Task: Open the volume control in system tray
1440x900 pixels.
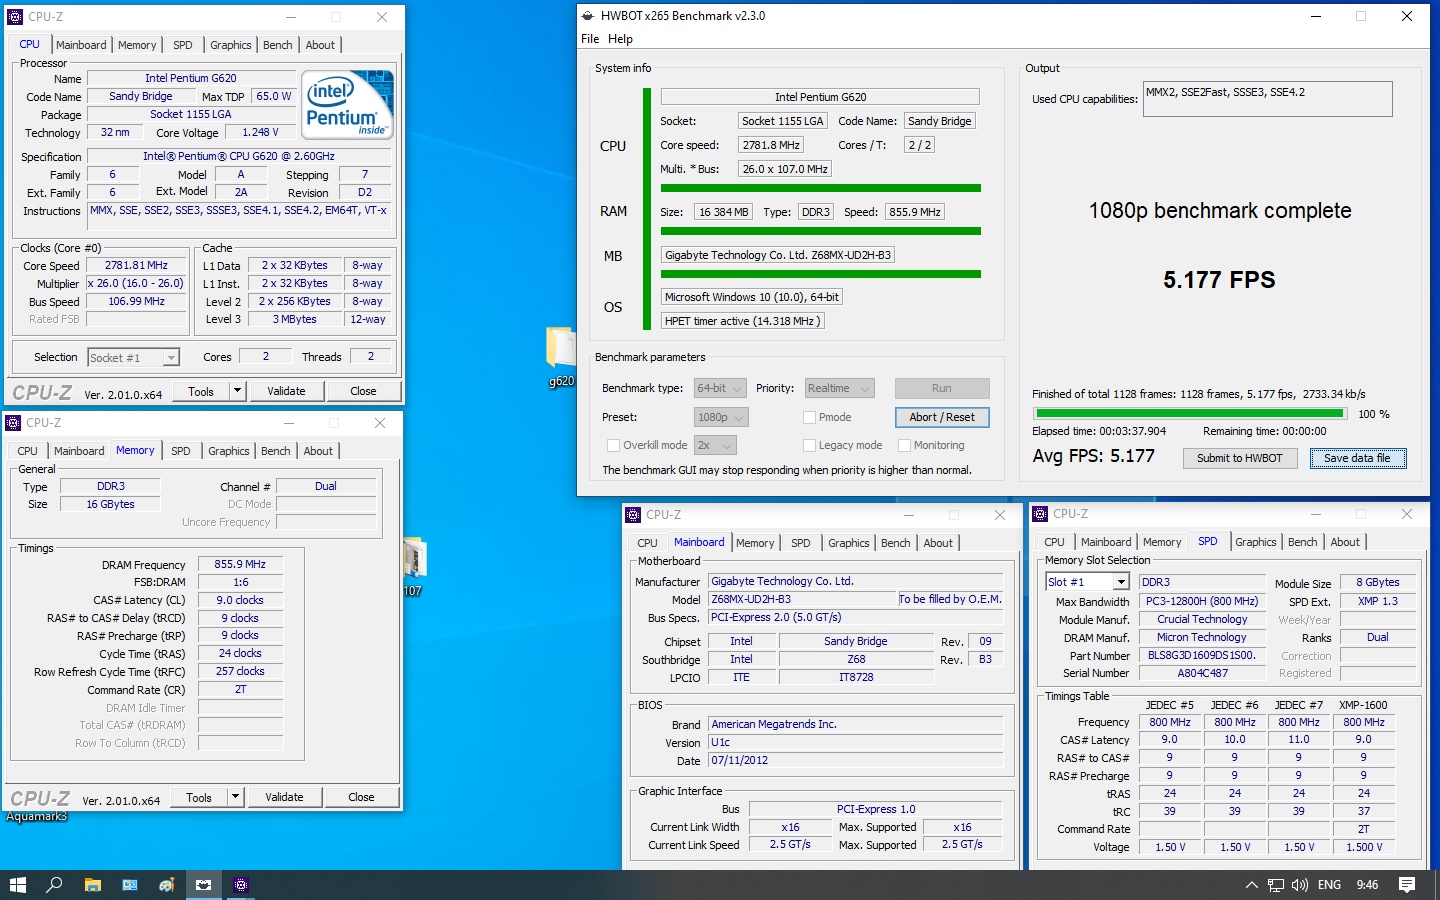Action: point(1300,885)
